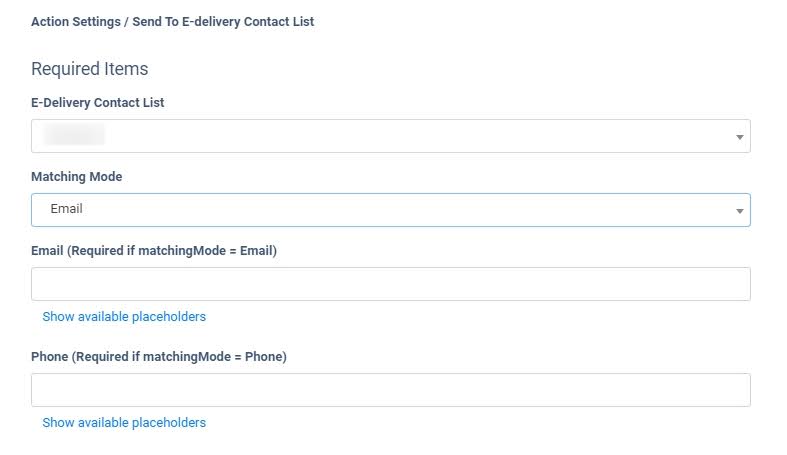
Task: Focus the Phone required input field
Action: tap(390, 390)
